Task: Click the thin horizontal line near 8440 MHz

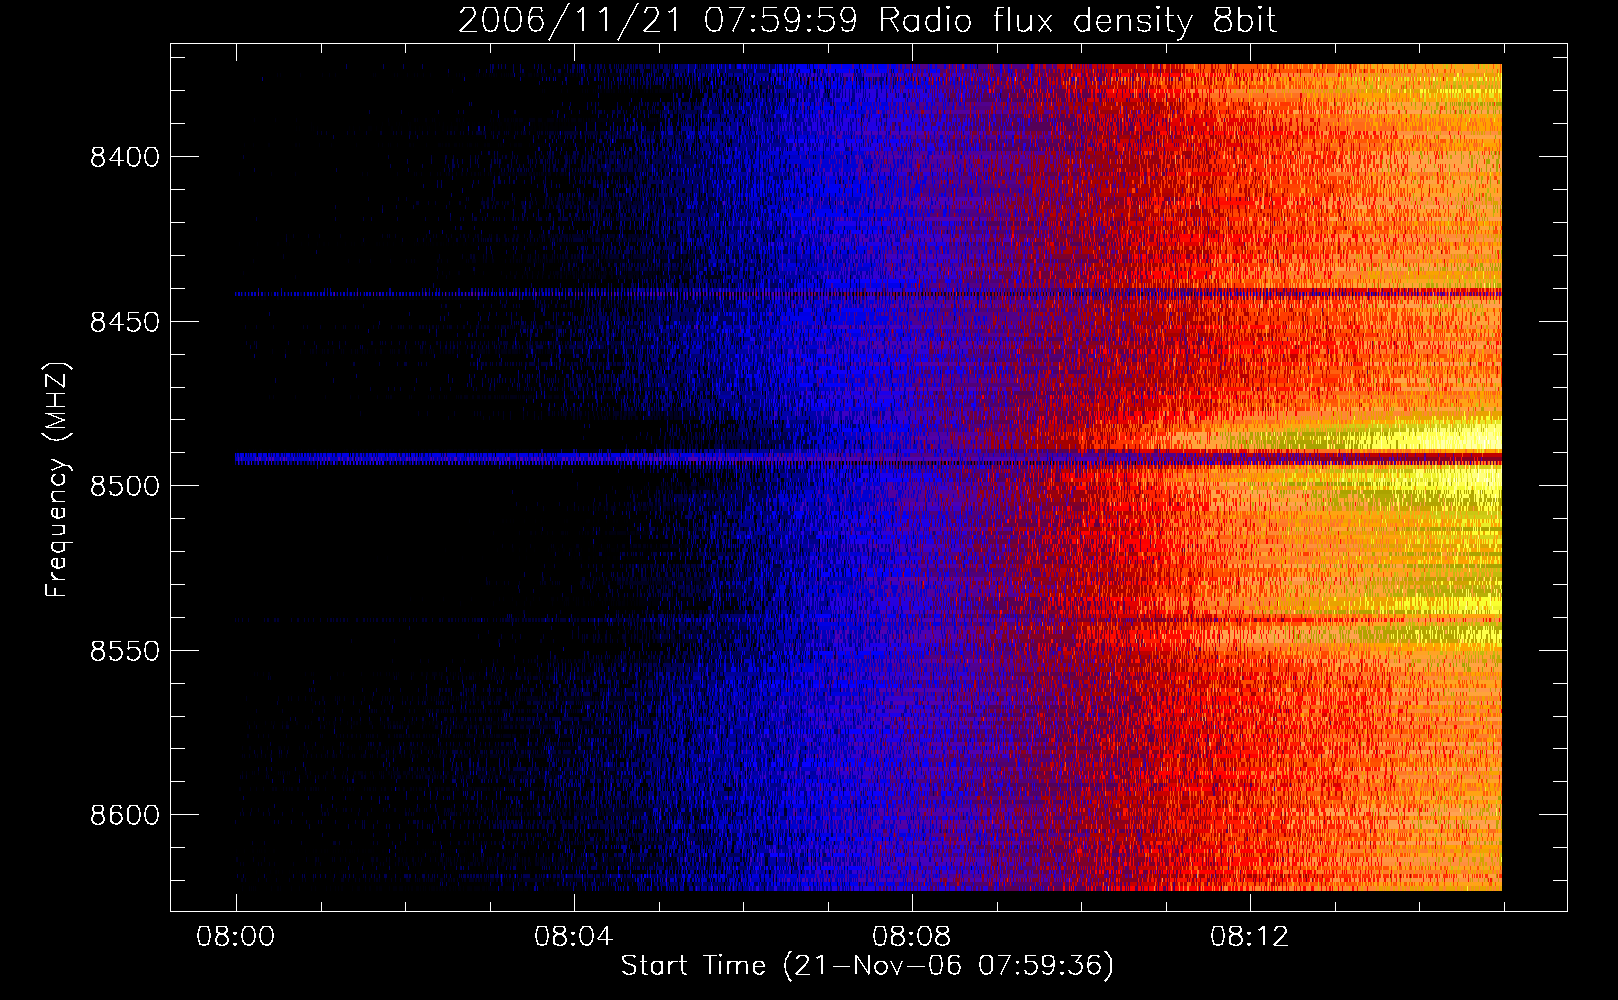Action: [x=868, y=293]
